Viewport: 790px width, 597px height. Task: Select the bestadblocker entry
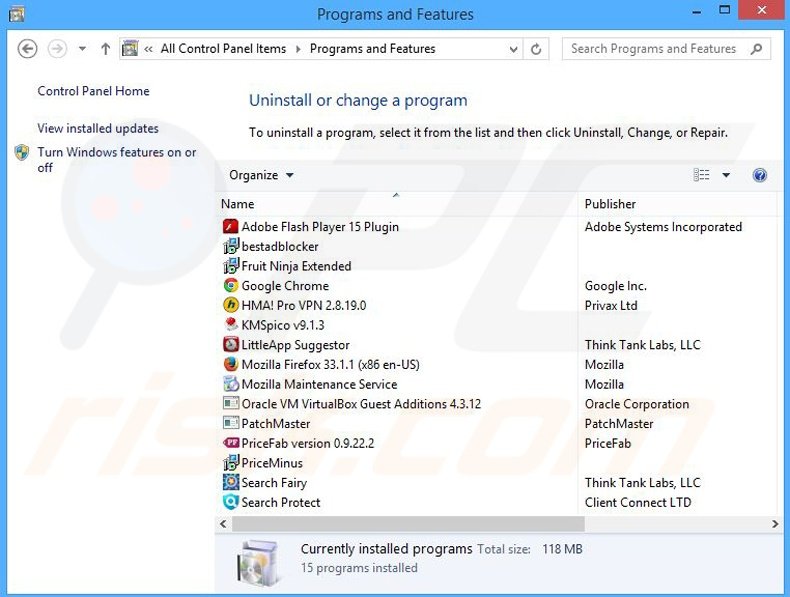click(280, 246)
